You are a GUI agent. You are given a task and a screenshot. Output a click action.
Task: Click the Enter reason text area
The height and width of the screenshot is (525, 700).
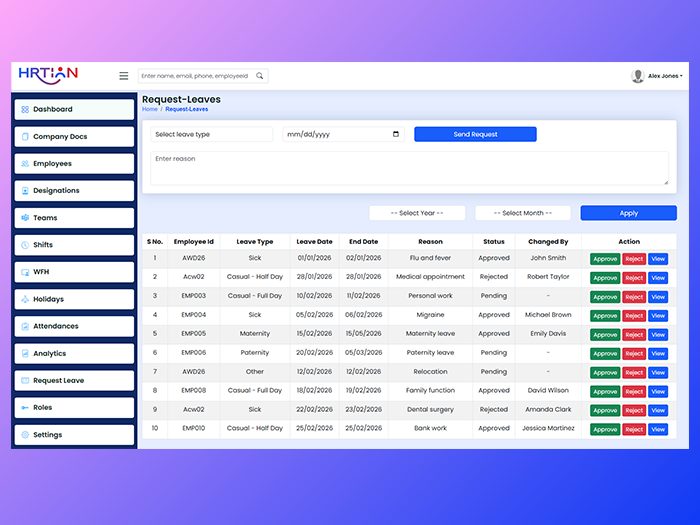pyautogui.click(x=409, y=168)
